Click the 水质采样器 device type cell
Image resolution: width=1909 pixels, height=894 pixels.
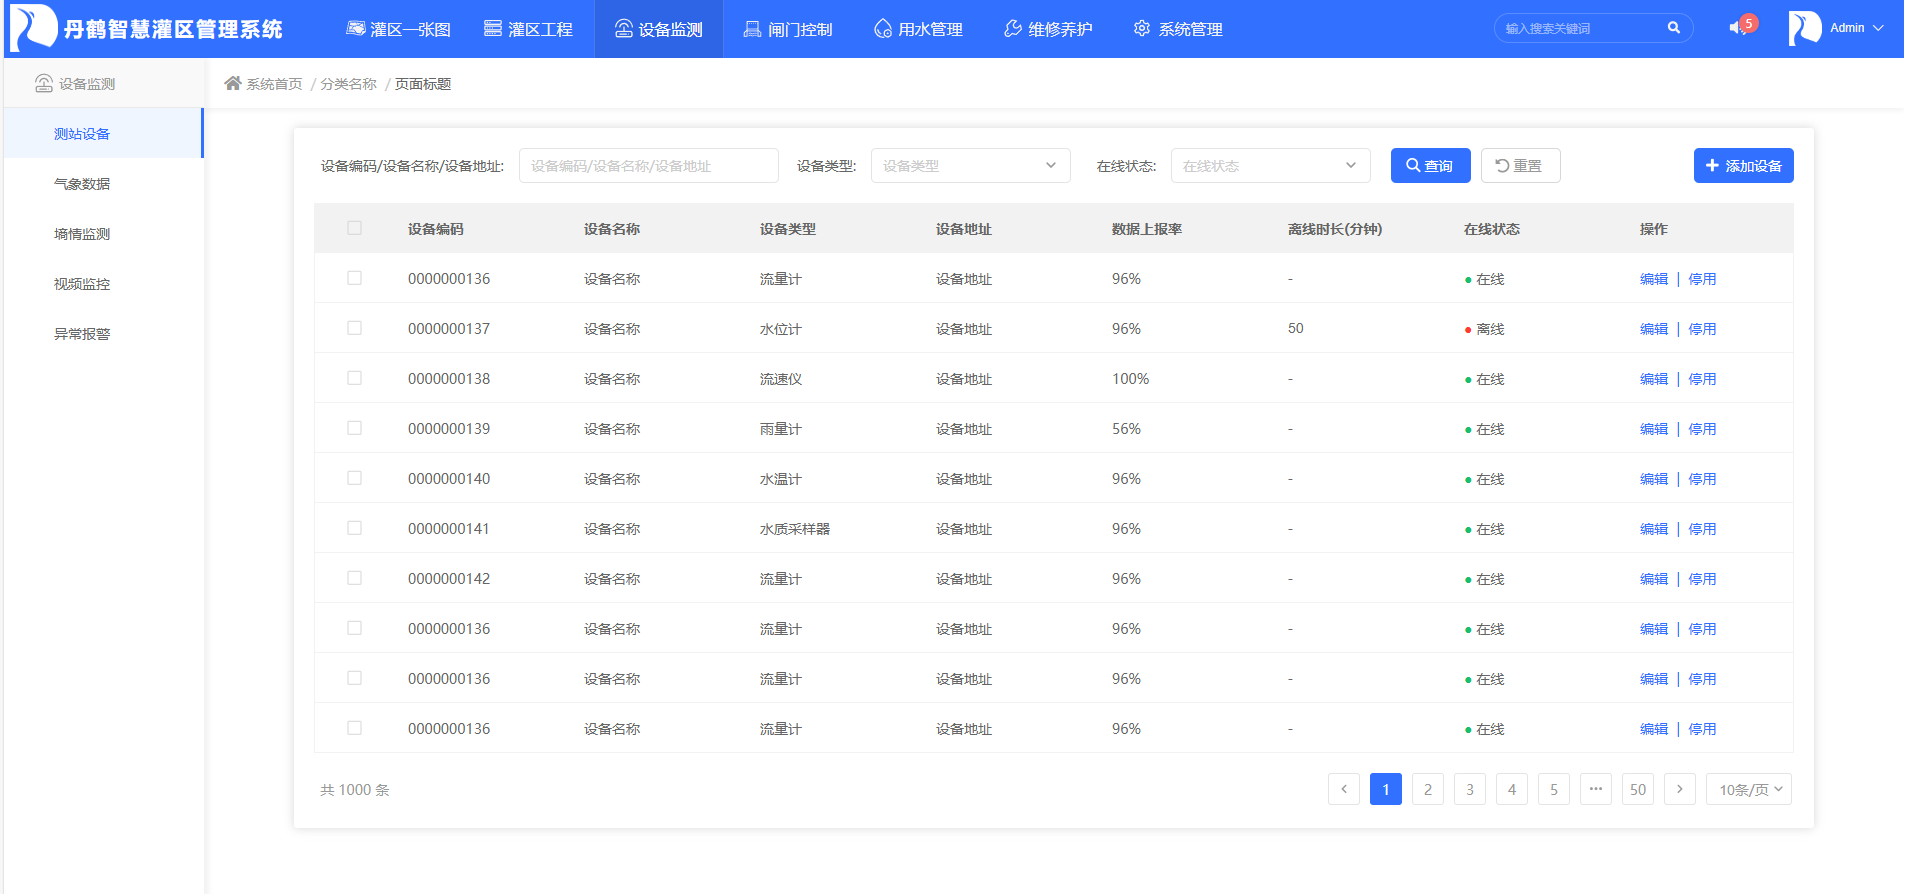click(795, 529)
